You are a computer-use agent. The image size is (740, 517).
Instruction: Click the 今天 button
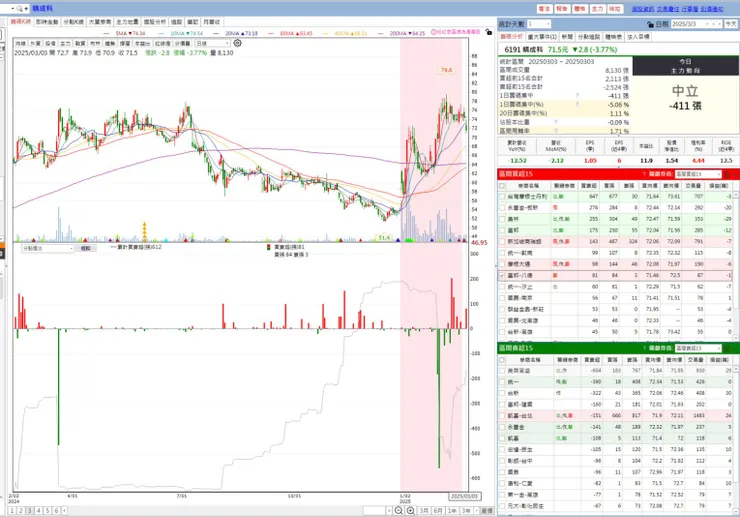(x=731, y=24)
